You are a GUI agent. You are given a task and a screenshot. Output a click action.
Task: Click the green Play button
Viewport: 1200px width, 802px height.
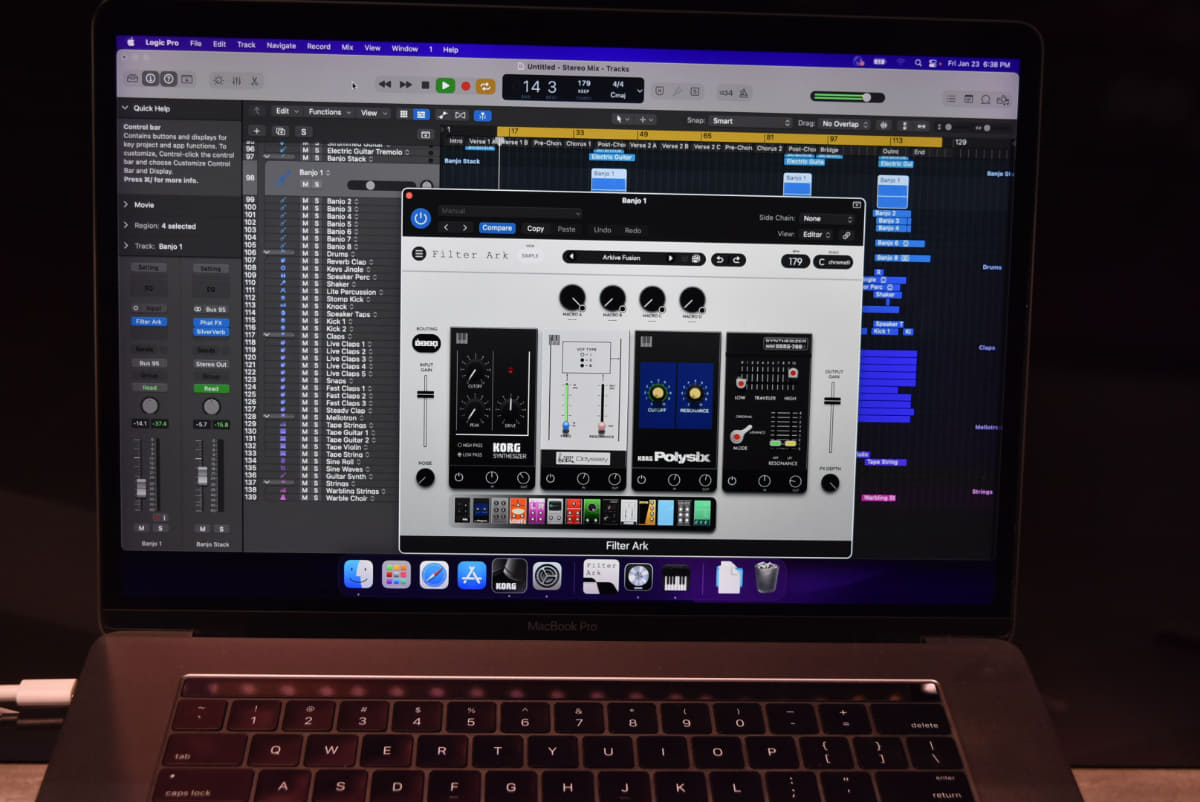pos(445,86)
